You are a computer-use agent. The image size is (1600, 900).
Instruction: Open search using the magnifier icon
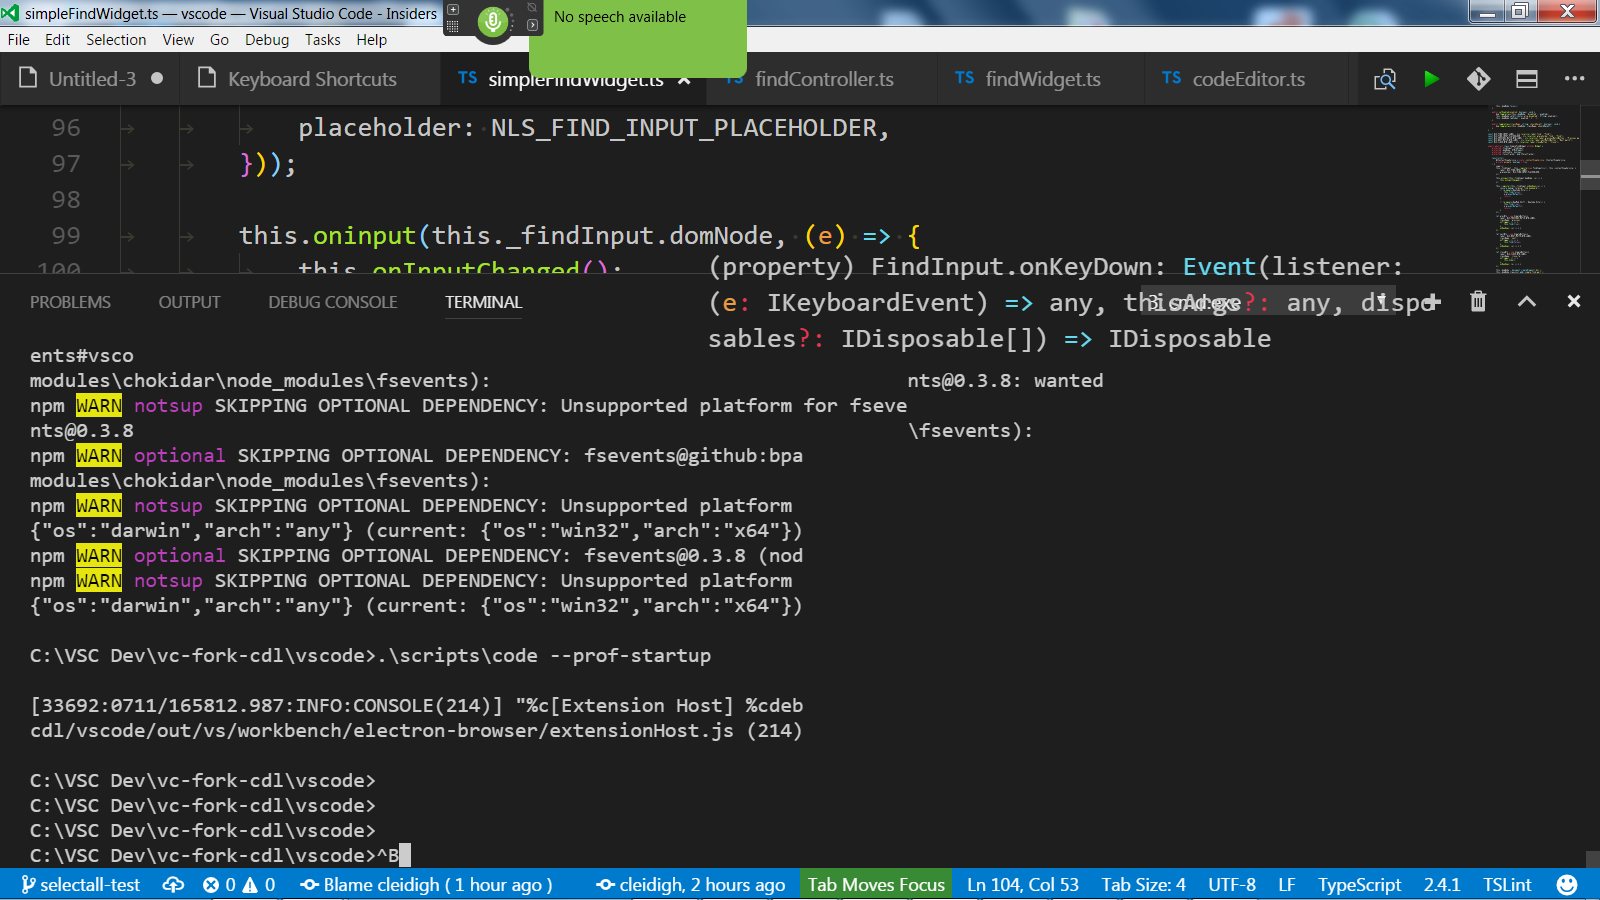click(1385, 79)
